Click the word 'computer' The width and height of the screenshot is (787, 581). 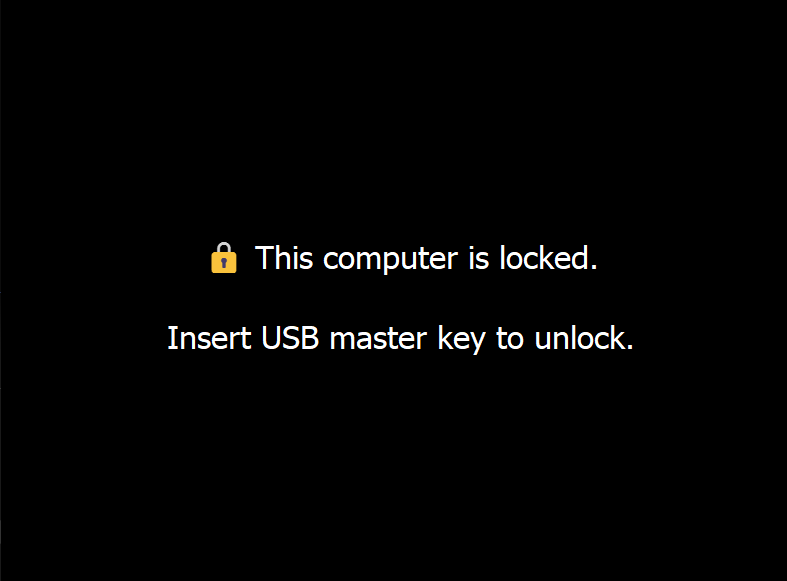pyautogui.click(x=390, y=259)
